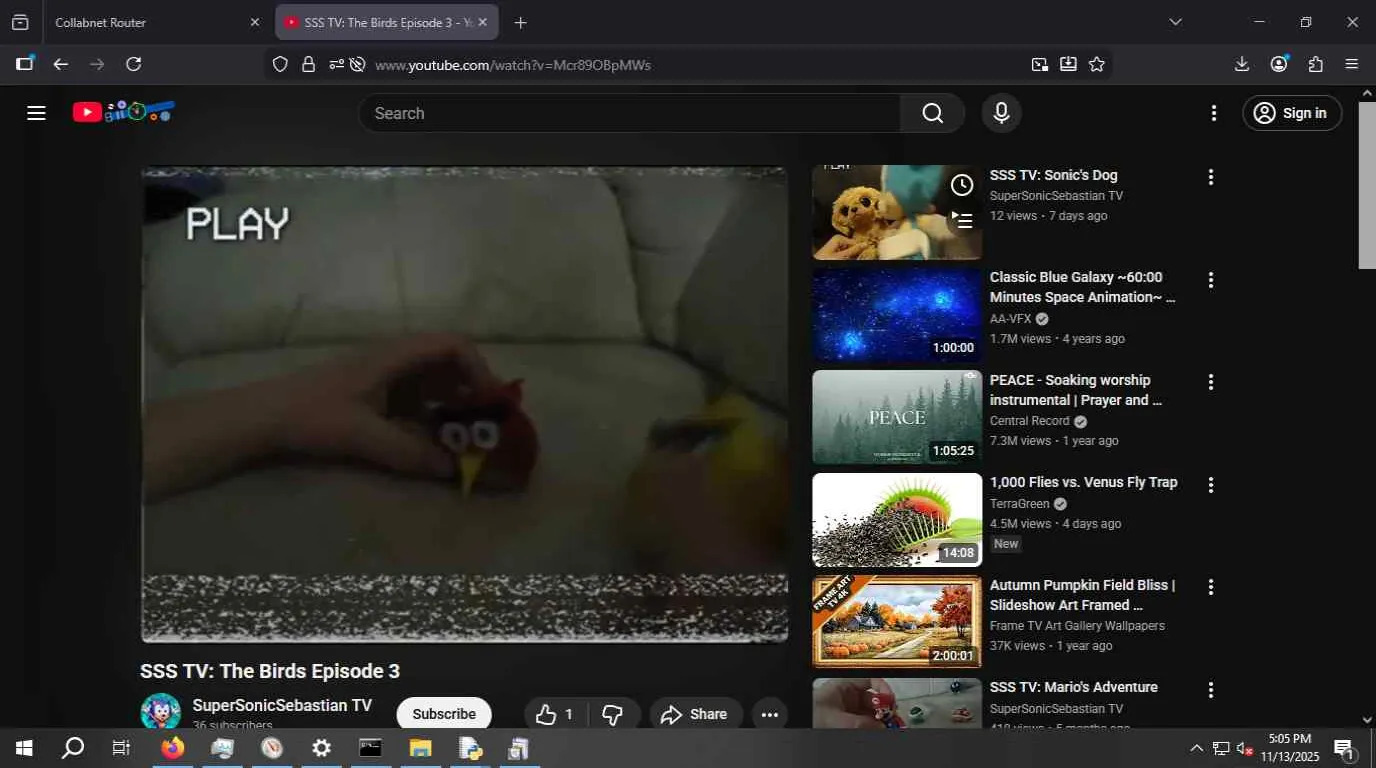Click the page vertical scrollbar thumb
This screenshot has width=1376, height=768.
coord(1367,184)
